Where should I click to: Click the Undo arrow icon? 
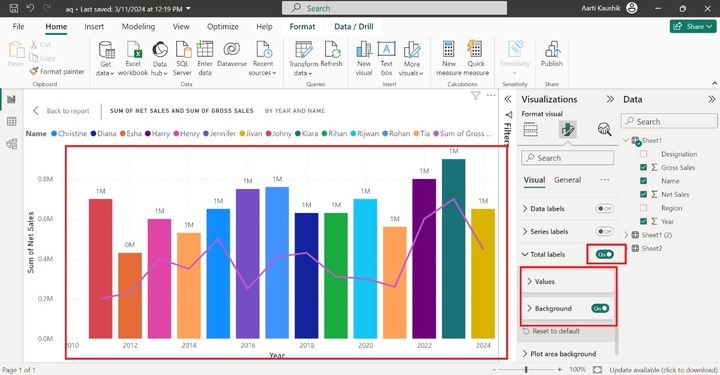tap(30, 8)
